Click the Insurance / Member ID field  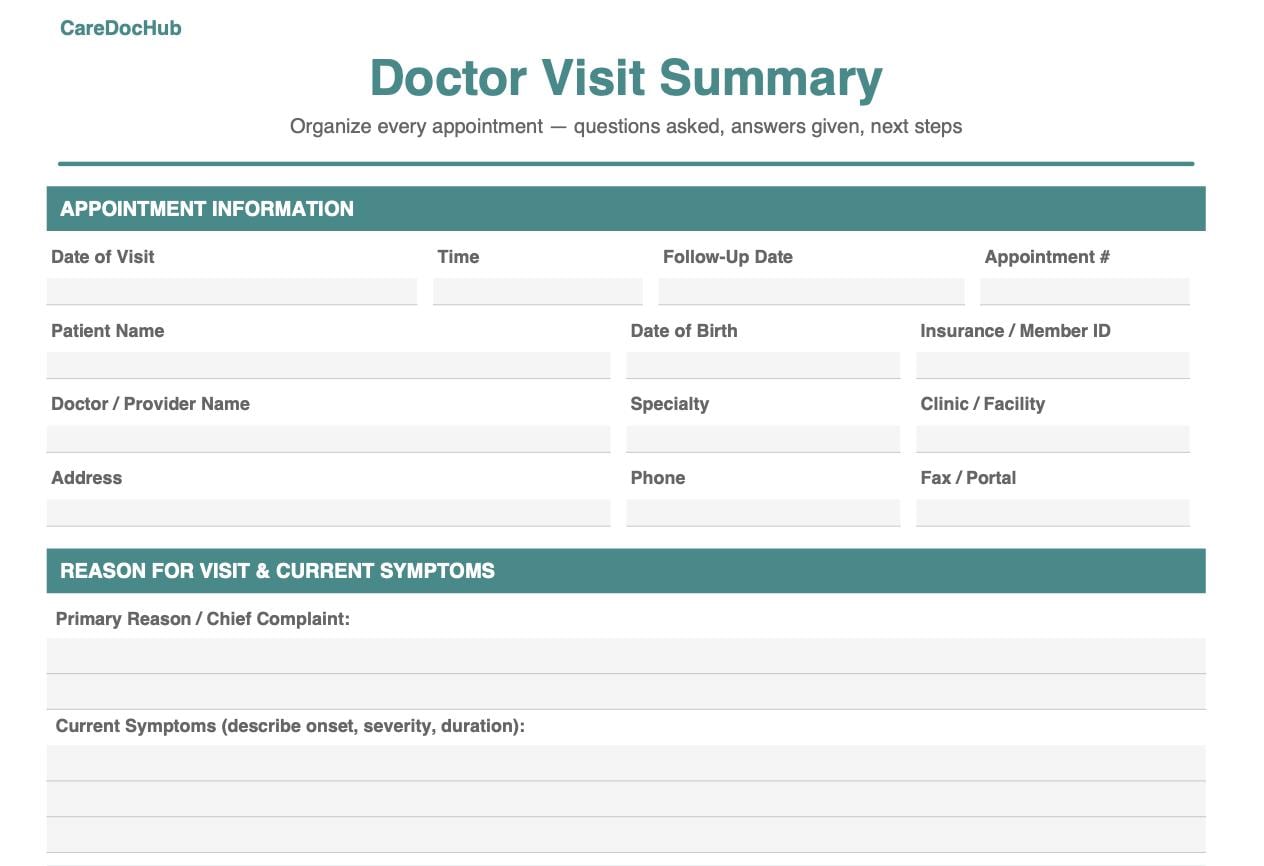click(1053, 365)
